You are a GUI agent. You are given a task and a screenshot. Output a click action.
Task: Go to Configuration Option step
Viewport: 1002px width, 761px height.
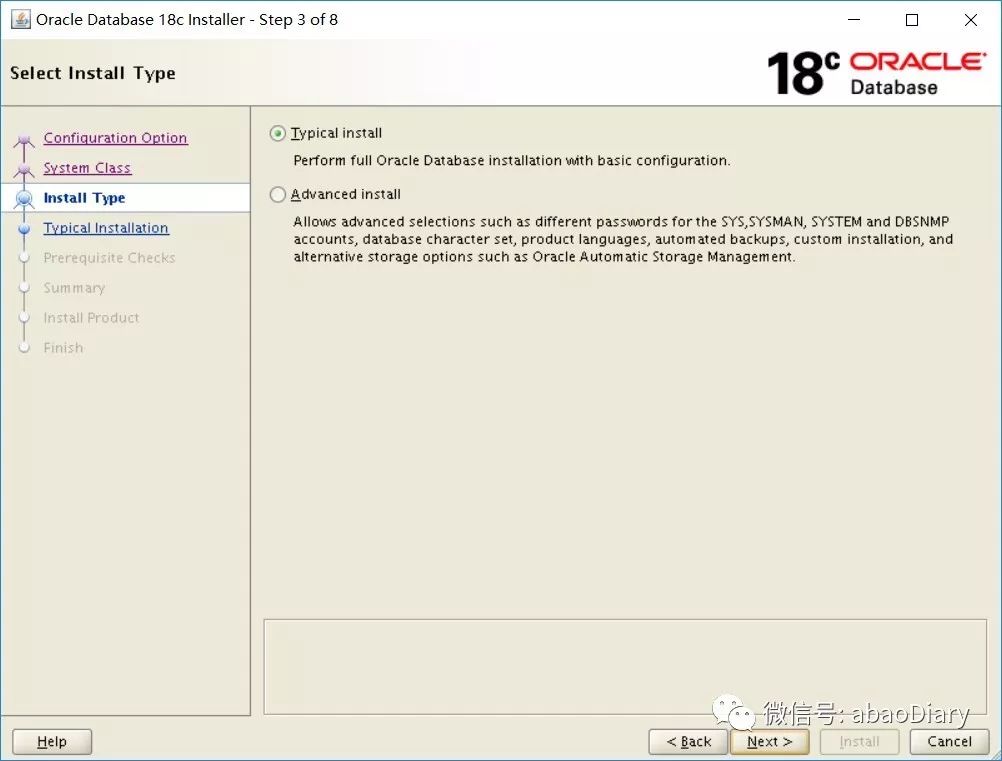(115, 138)
